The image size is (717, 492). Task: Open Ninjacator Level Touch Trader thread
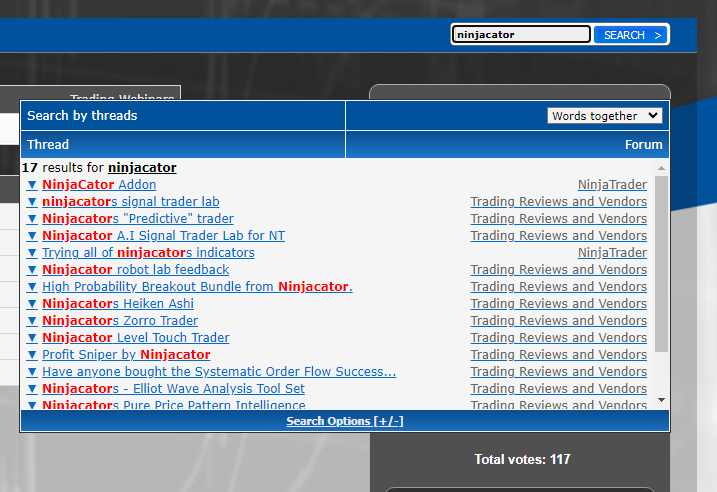pos(136,337)
